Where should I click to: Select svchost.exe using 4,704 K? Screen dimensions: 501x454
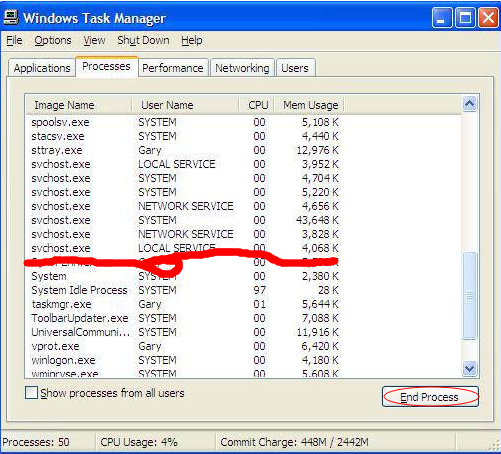[185, 178]
